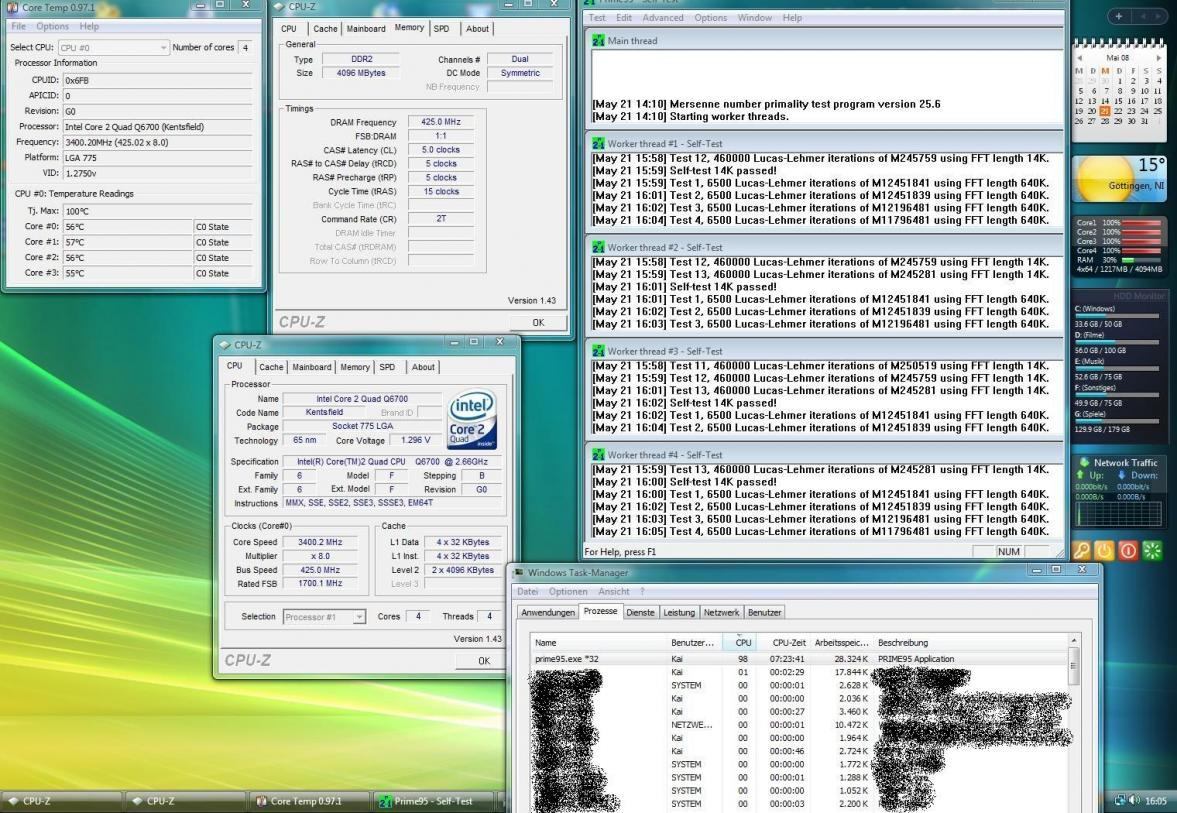Image resolution: width=1177 pixels, height=813 pixels.
Task: Click OK in the upper CPU-Z Memory window
Action: tap(538, 322)
